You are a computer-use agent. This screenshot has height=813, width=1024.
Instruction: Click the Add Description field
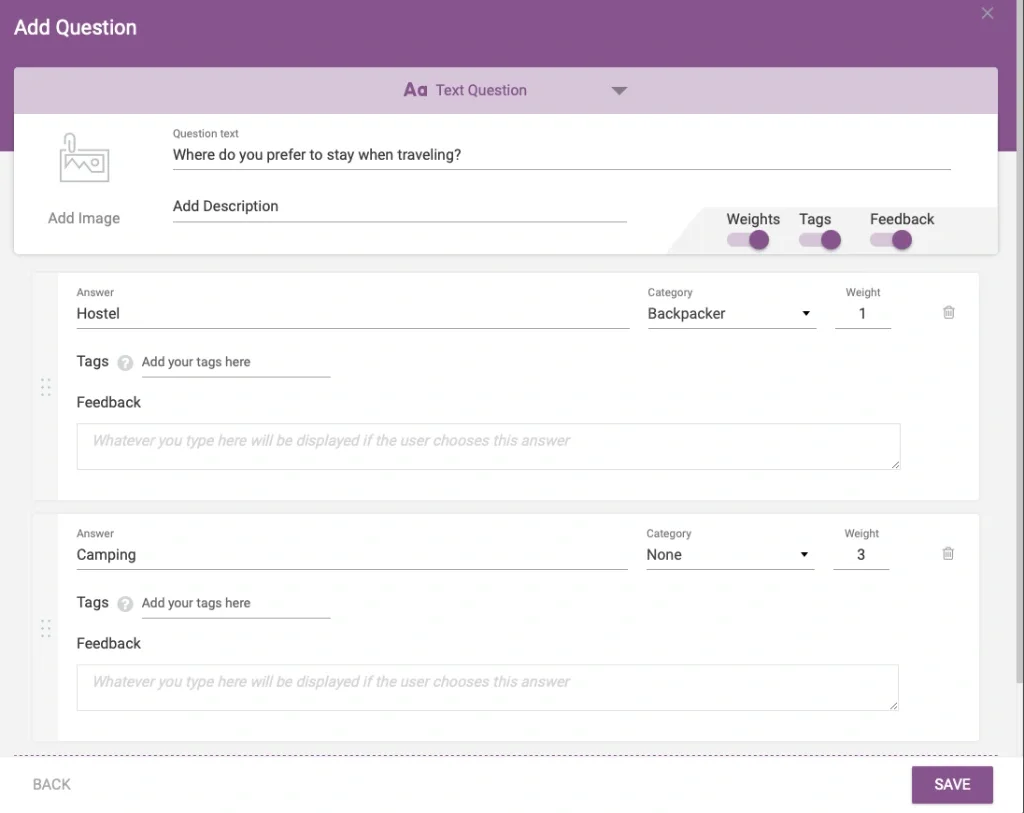tap(399, 207)
